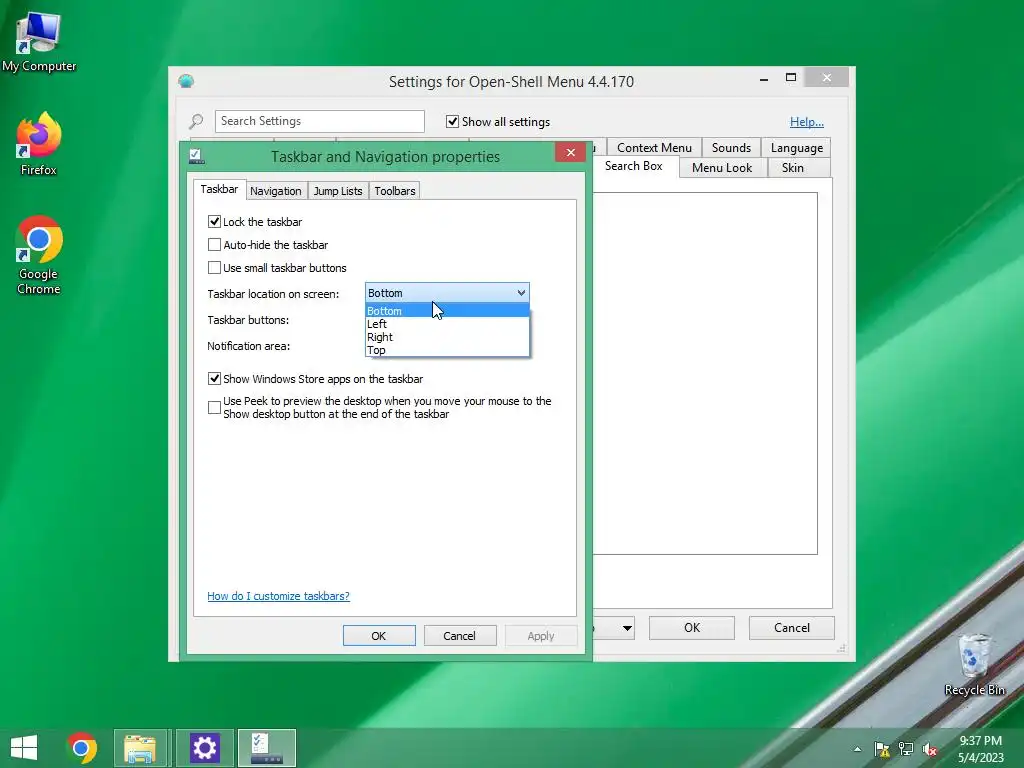The height and width of the screenshot is (768, 1024).
Task: Open Menu Look tab in Open-Shell
Action: click(x=722, y=168)
